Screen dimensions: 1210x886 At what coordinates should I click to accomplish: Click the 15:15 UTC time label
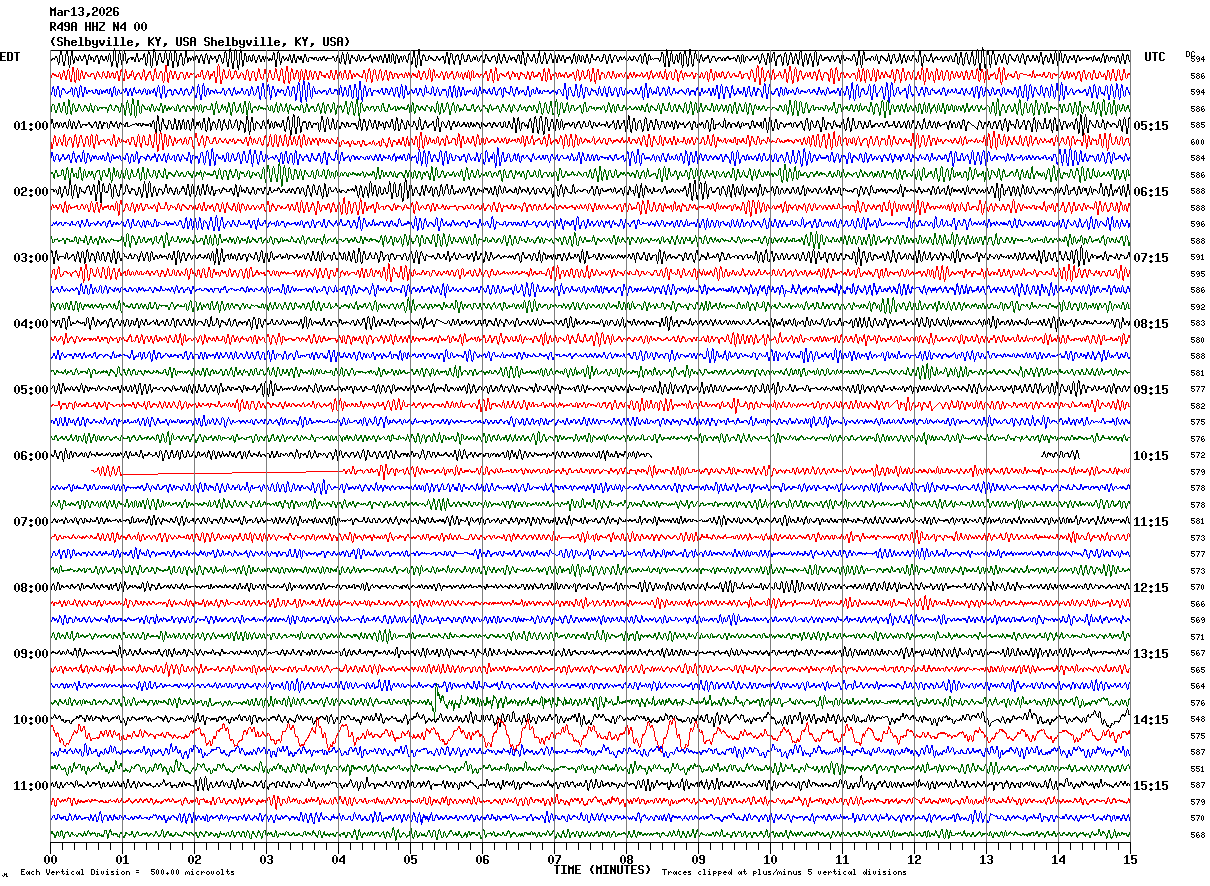1151,786
